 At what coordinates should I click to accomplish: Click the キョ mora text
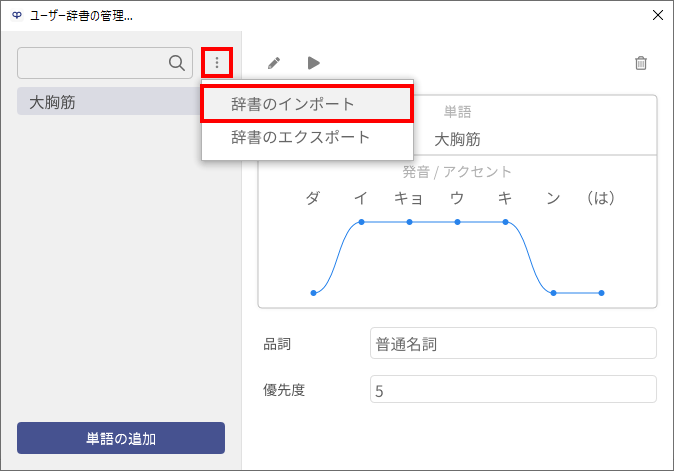pyautogui.click(x=409, y=198)
